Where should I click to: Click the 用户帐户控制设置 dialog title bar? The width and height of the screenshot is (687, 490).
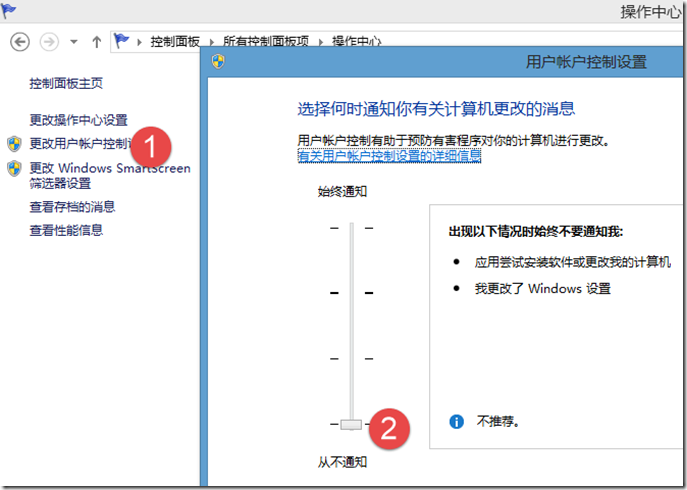444,62
